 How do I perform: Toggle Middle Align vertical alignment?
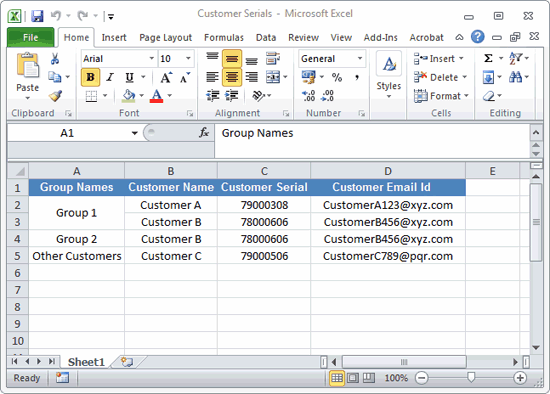coord(232,58)
